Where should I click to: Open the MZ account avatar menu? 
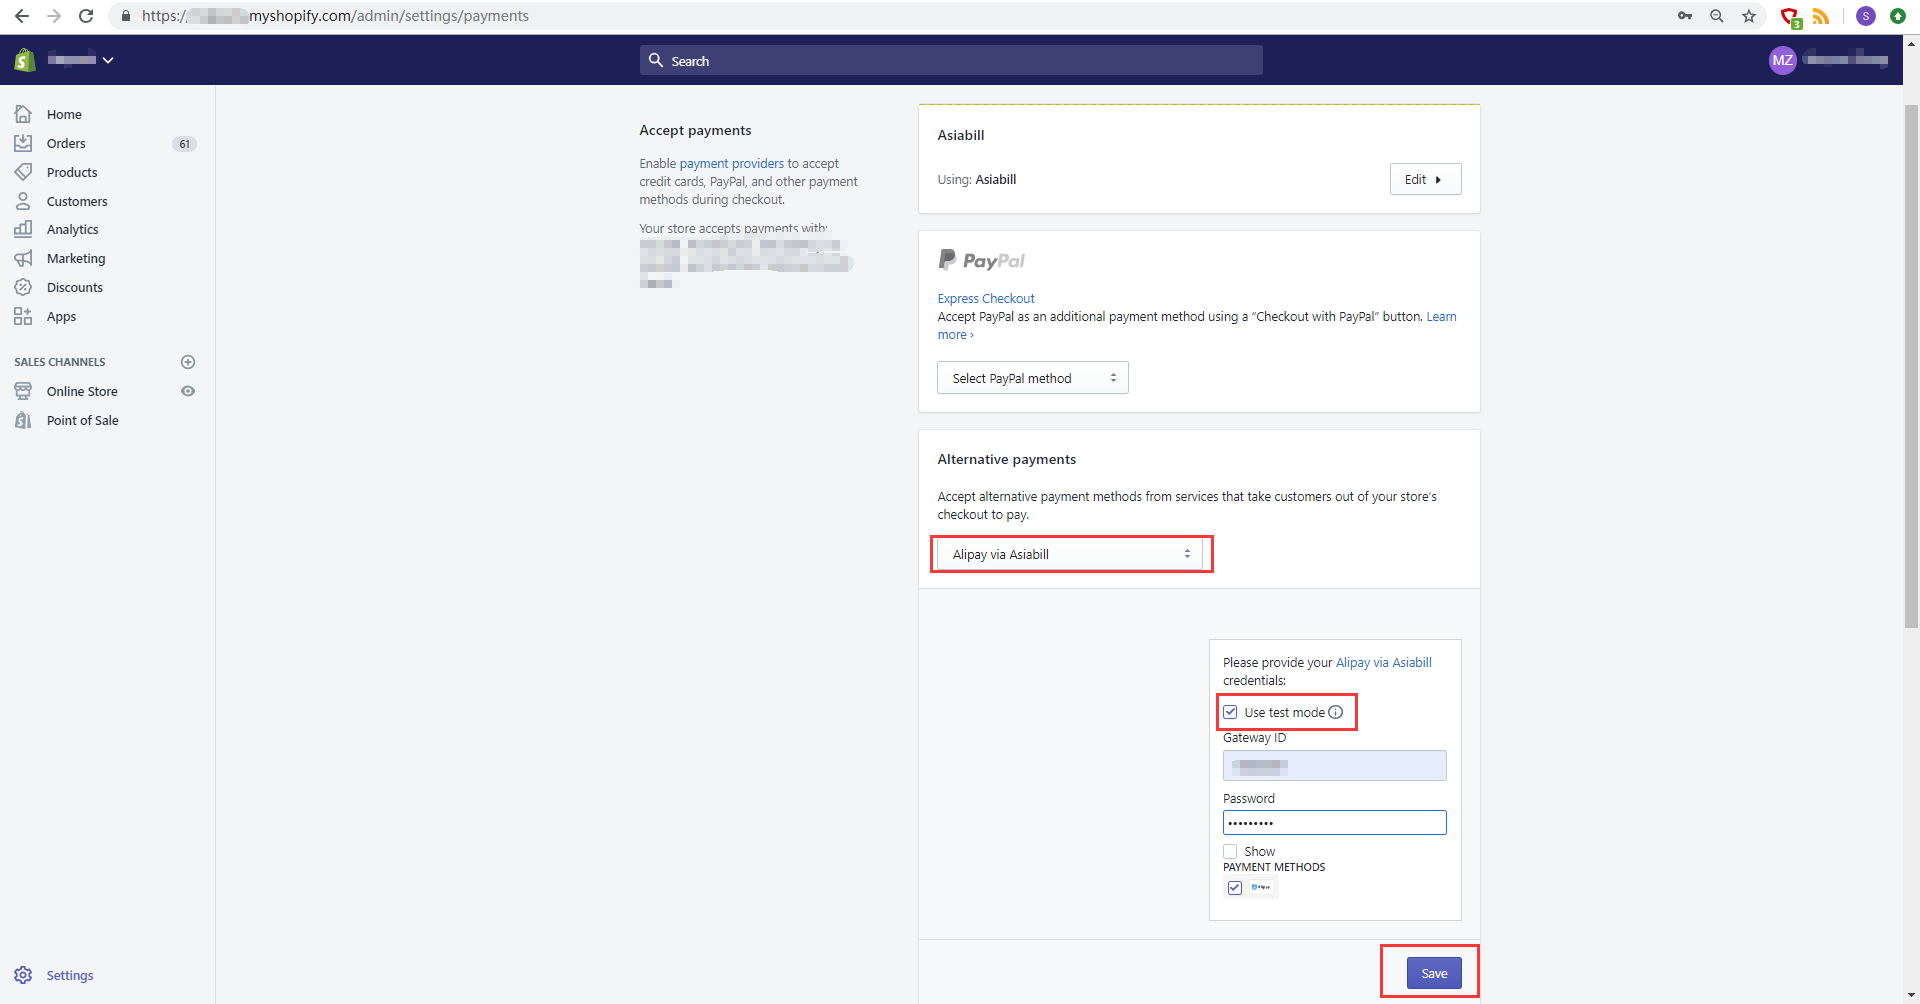(x=1782, y=60)
